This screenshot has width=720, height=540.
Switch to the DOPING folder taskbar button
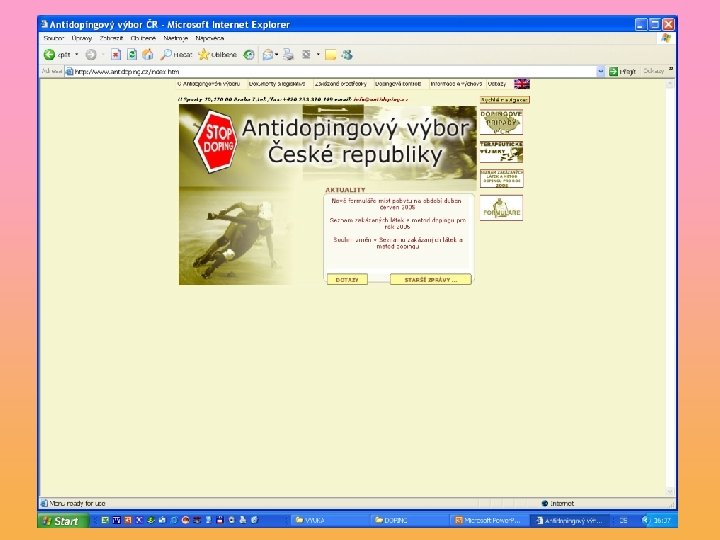tap(408, 520)
